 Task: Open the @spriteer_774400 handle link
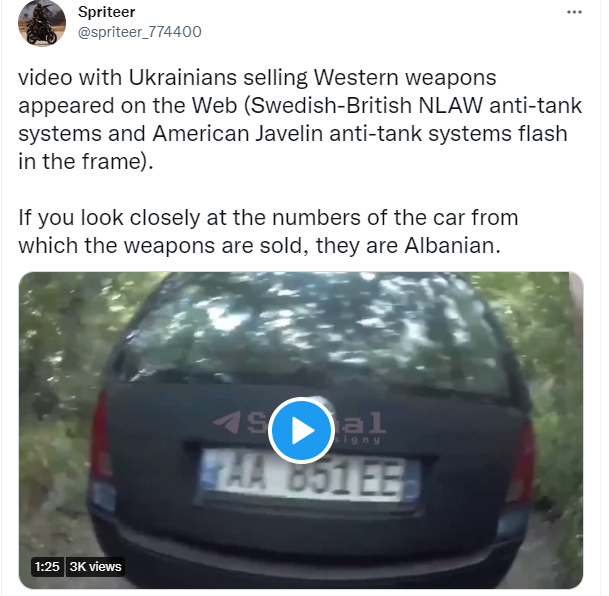tap(140, 32)
